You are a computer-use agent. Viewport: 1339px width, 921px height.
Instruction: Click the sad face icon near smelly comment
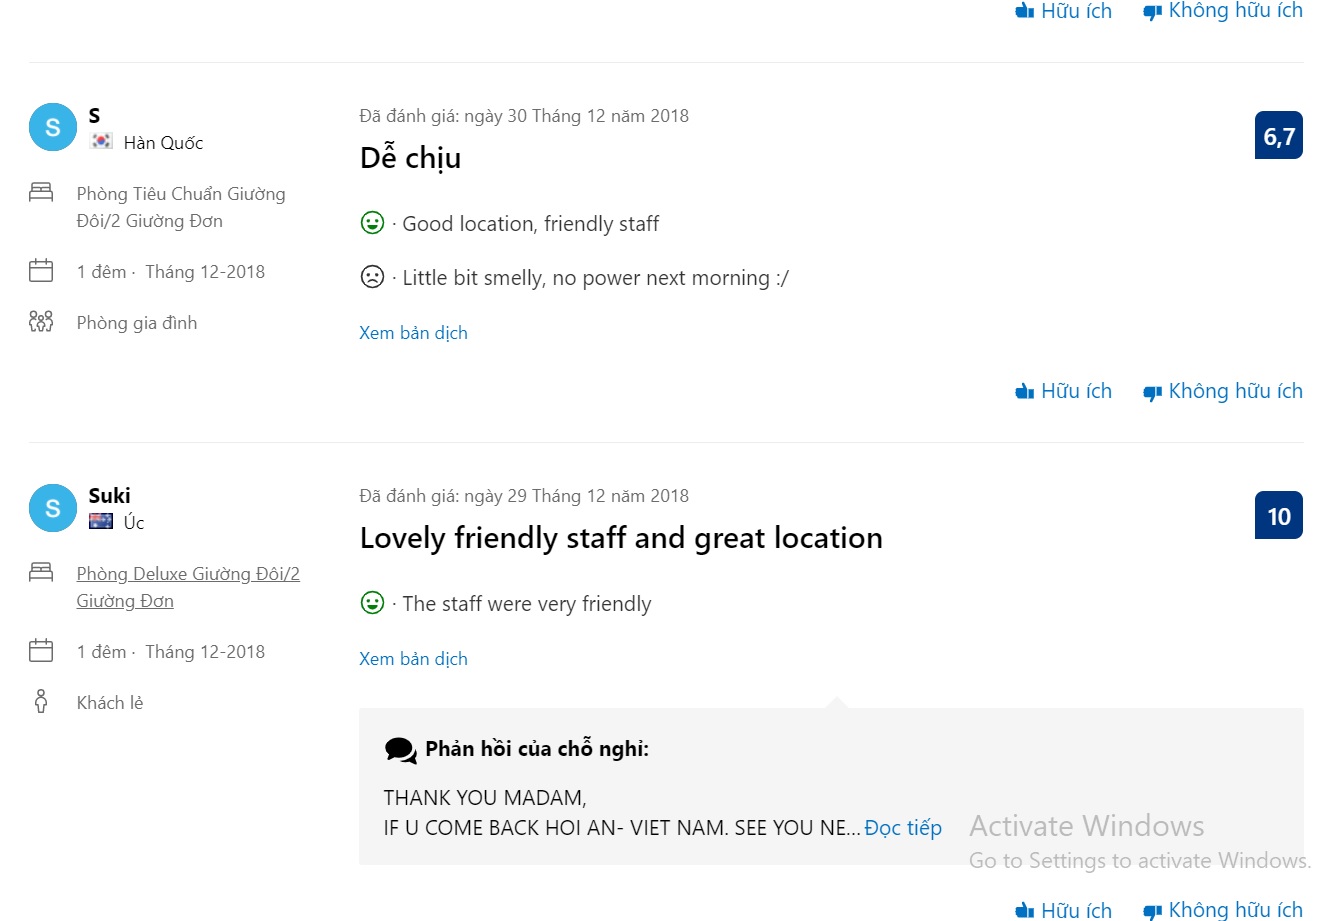(372, 277)
